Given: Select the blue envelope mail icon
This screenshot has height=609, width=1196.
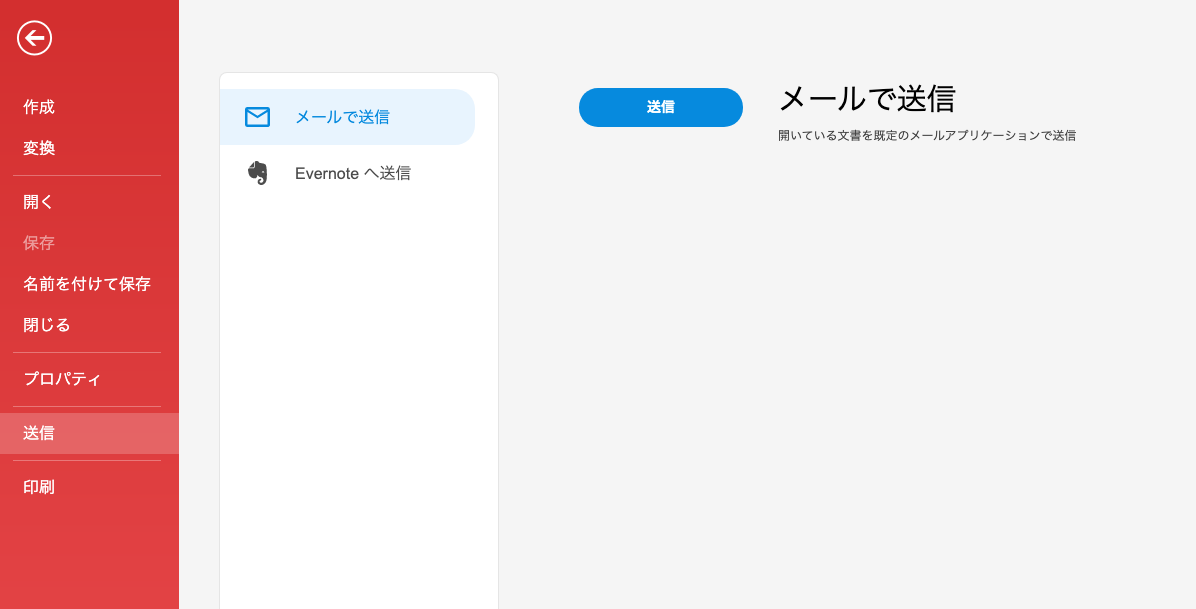Looking at the screenshot, I should (257, 116).
